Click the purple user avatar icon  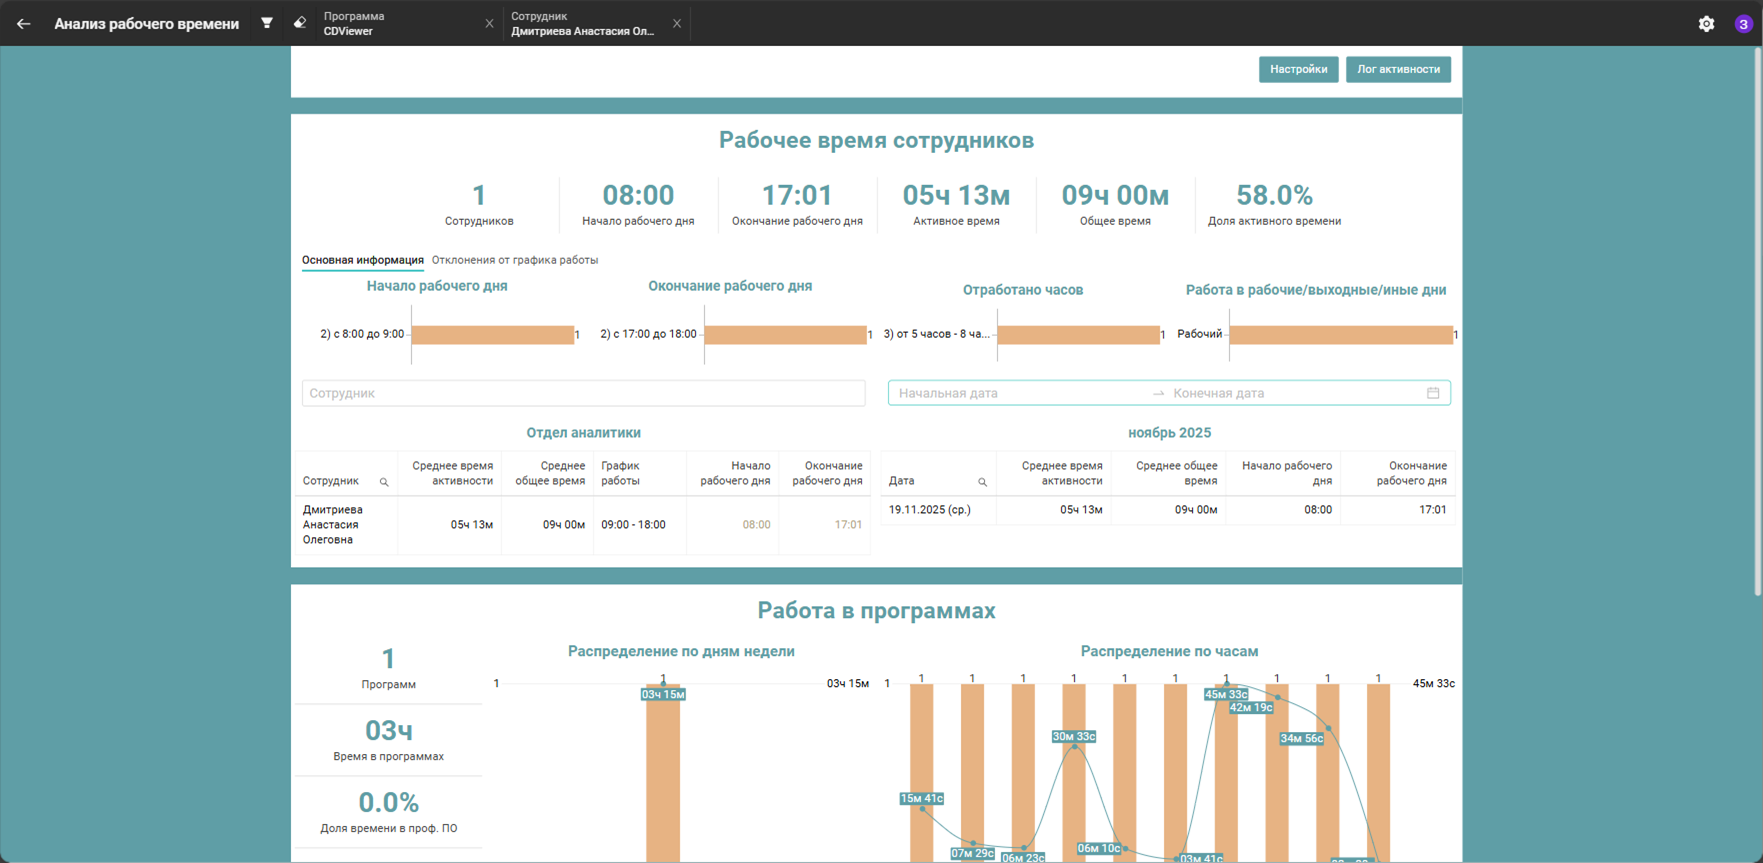(1743, 24)
